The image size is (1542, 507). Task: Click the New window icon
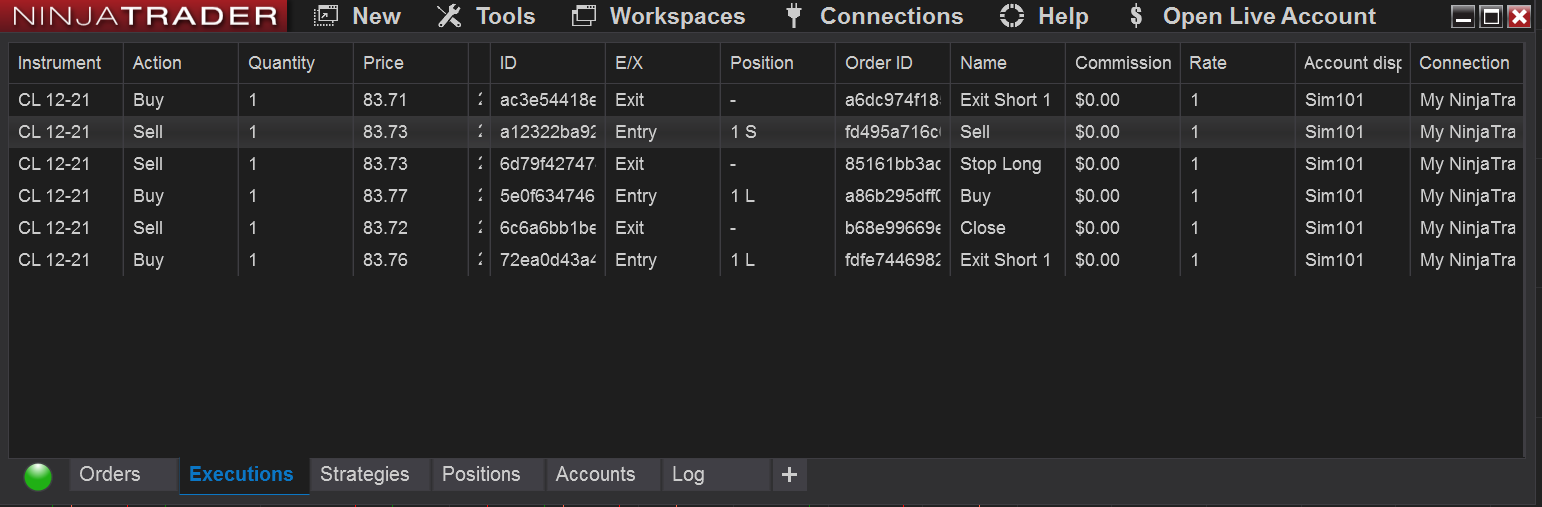pos(325,16)
